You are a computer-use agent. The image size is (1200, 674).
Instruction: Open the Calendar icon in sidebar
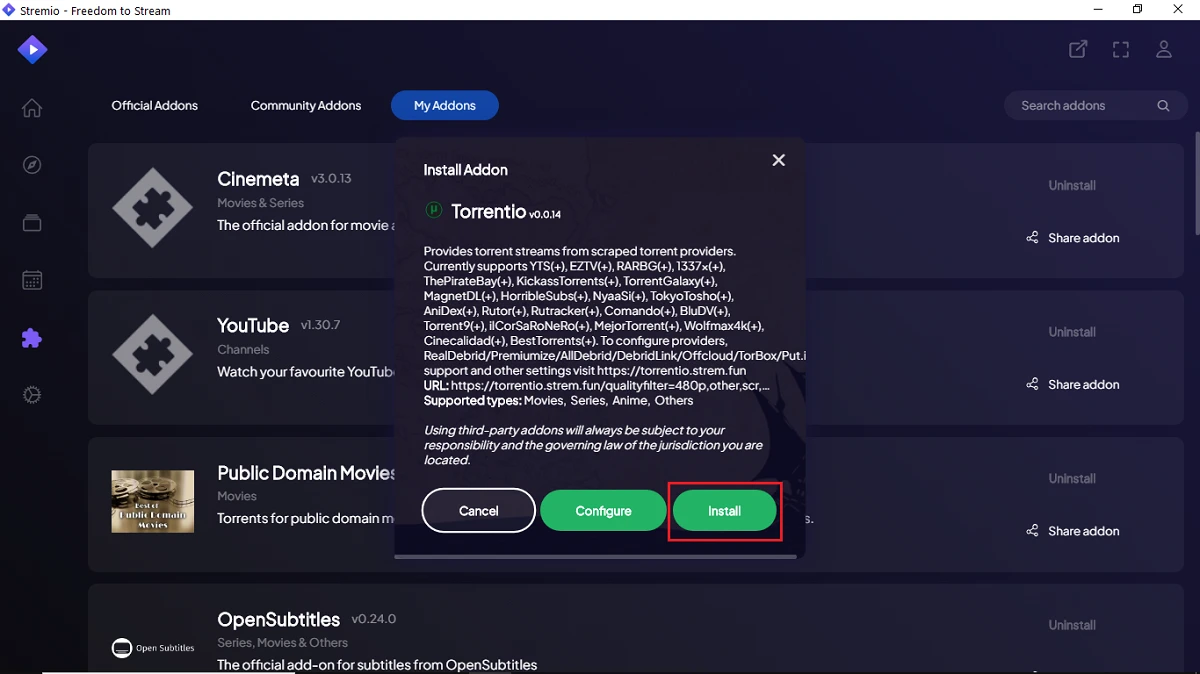coord(32,280)
